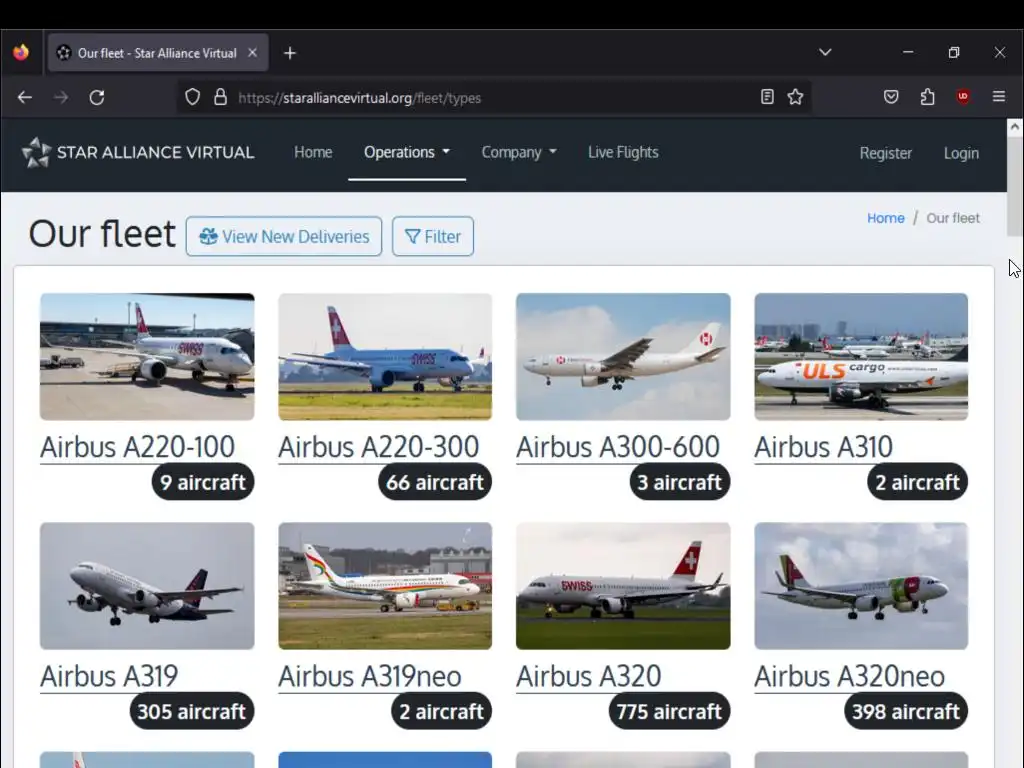Click the 9 aircraft badge

[203, 482]
